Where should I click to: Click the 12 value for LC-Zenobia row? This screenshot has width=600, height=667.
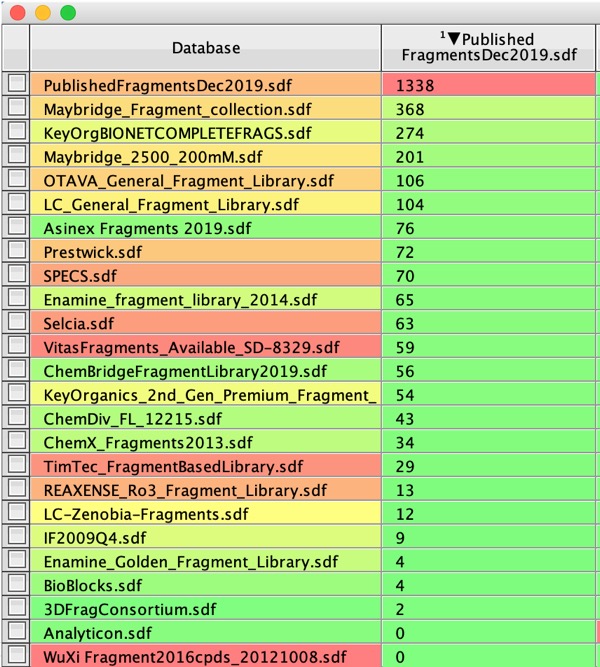click(489, 513)
